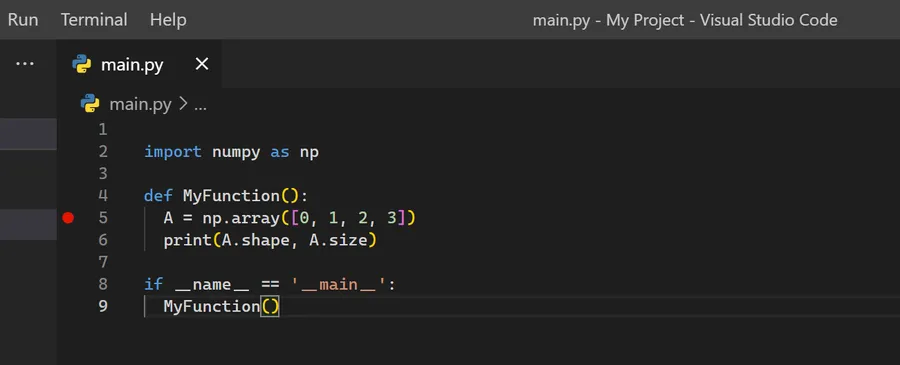Screen dimensions: 900x365
Task: Open the Terminal menu
Action: point(94,20)
